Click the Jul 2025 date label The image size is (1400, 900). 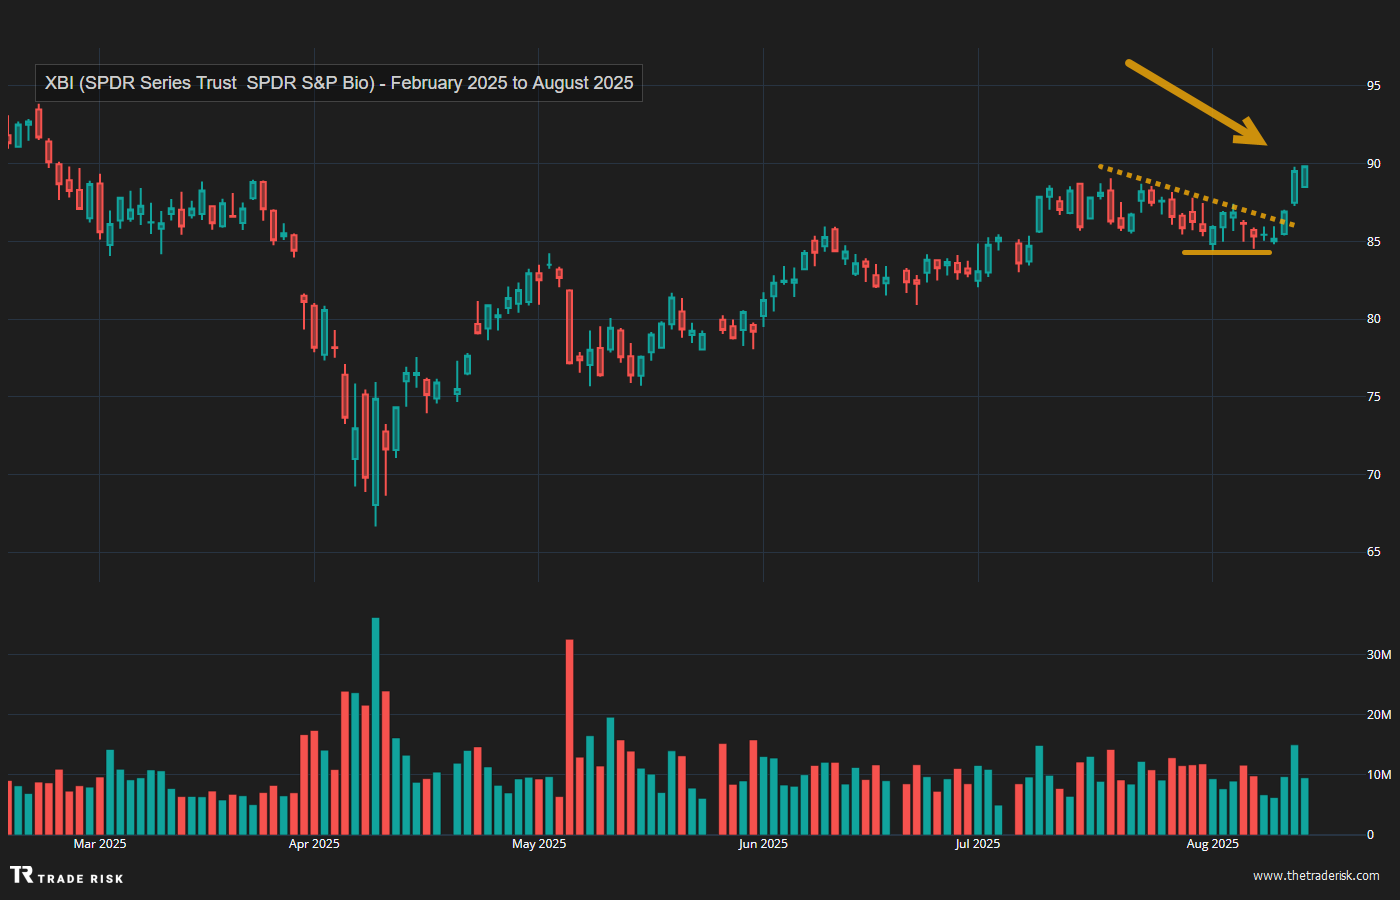pos(977,844)
